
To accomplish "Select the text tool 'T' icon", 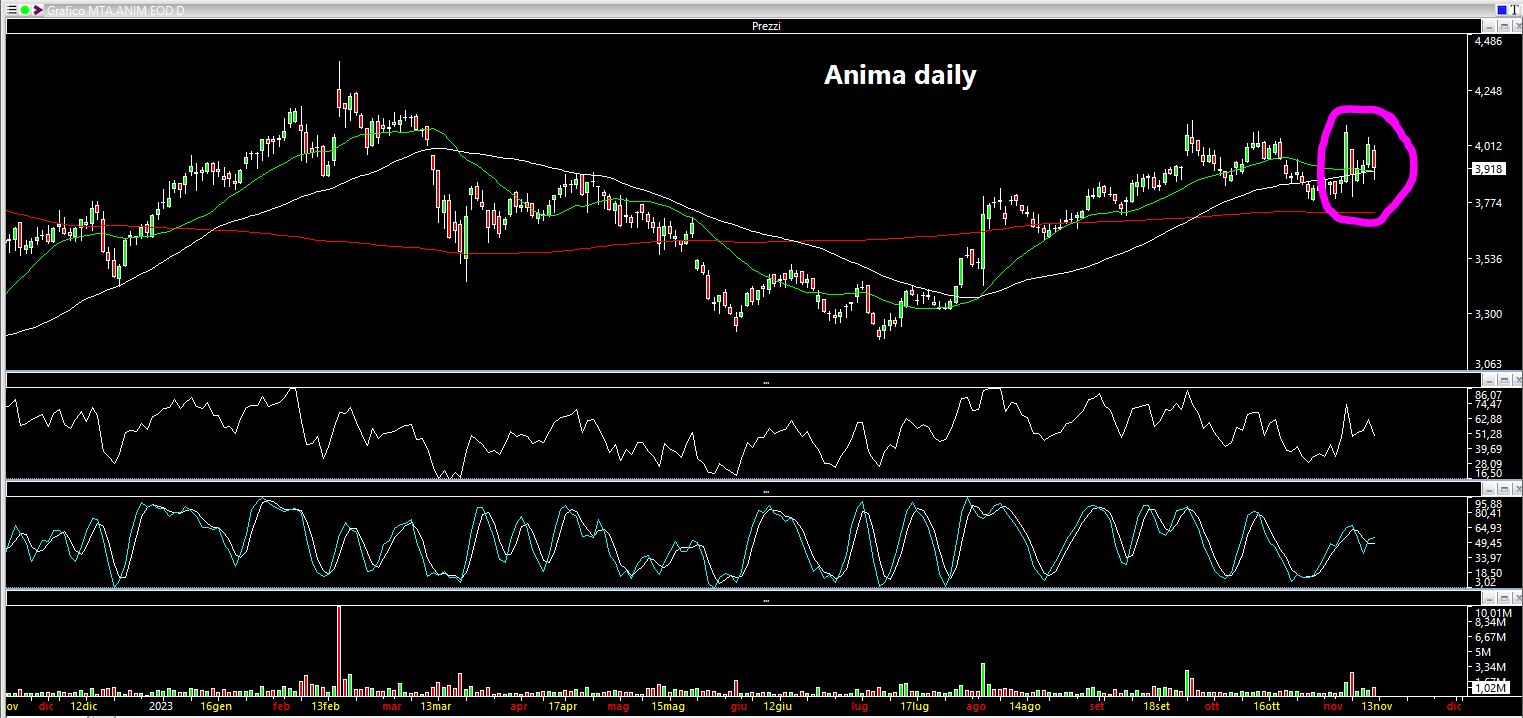I will tap(1515, 9).
